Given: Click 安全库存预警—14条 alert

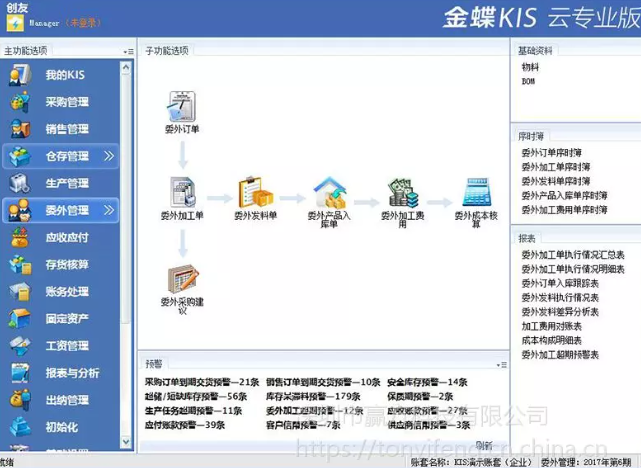Looking at the screenshot, I should pos(427,383).
